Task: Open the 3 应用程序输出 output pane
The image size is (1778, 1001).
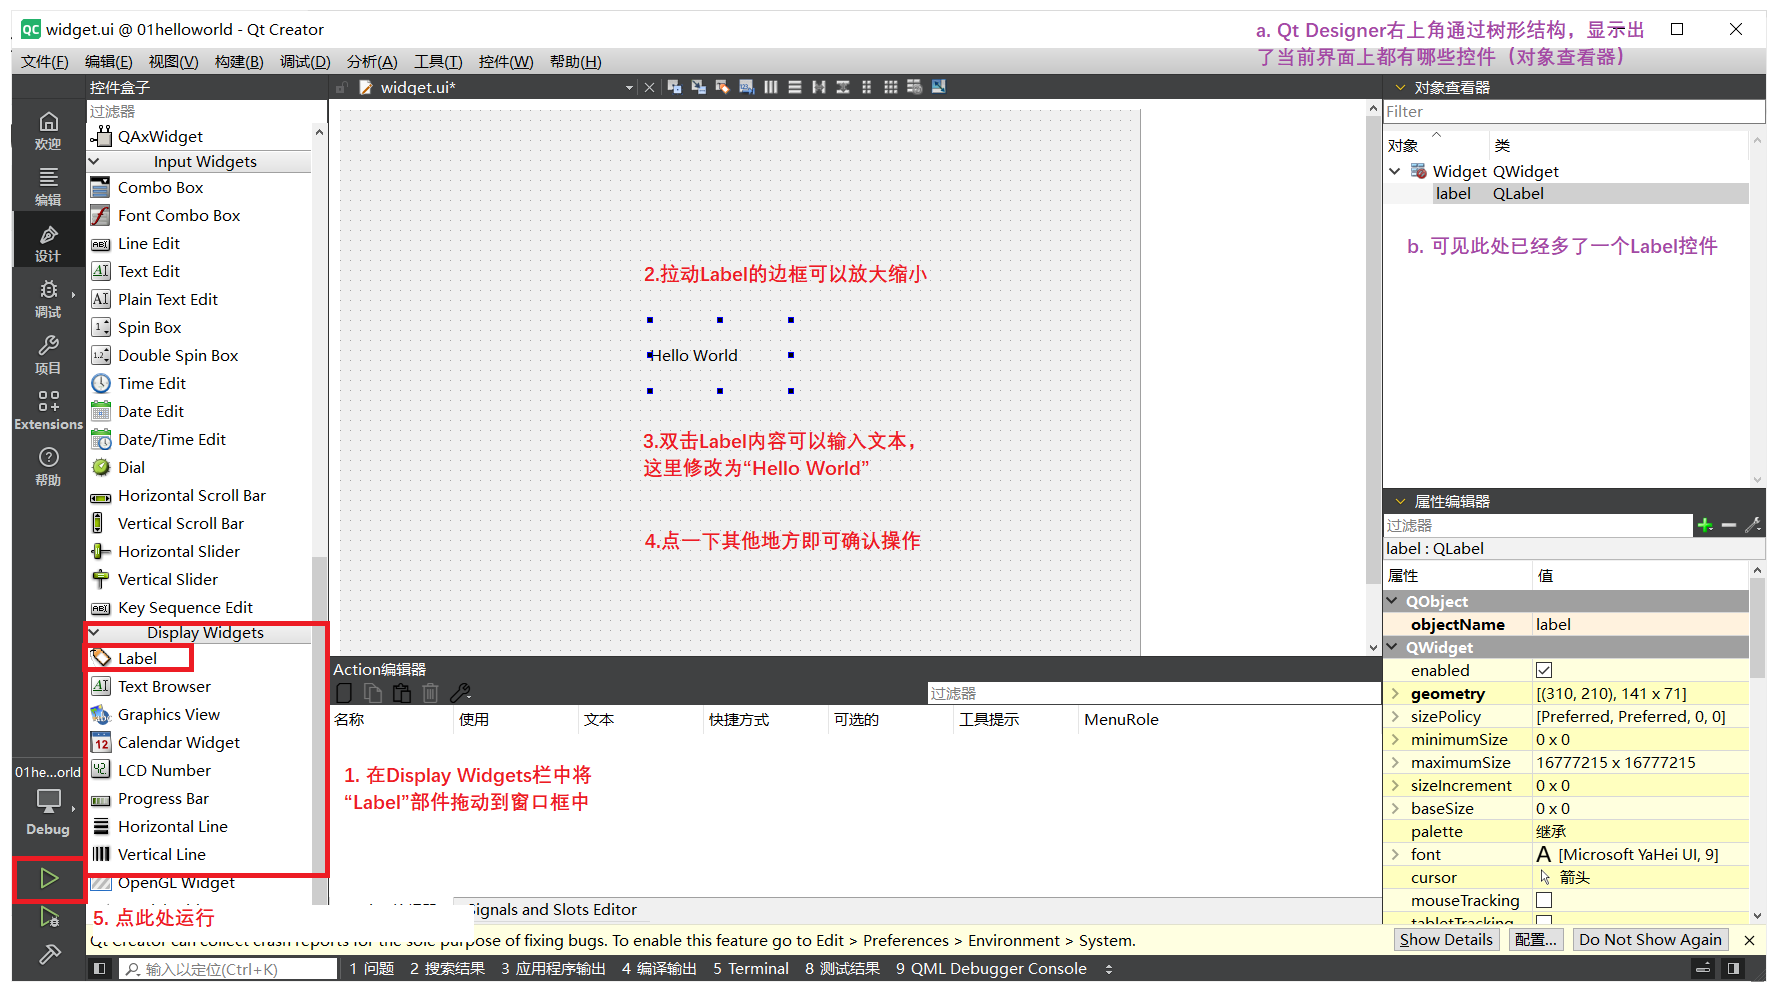Action: click(x=553, y=968)
